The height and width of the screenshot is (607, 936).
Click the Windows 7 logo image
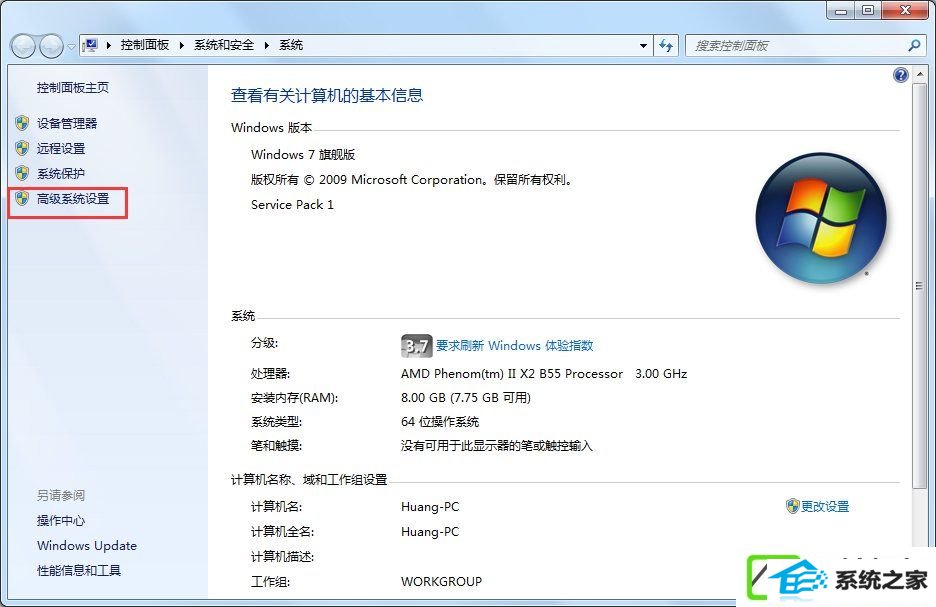pyautogui.click(x=821, y=218)
